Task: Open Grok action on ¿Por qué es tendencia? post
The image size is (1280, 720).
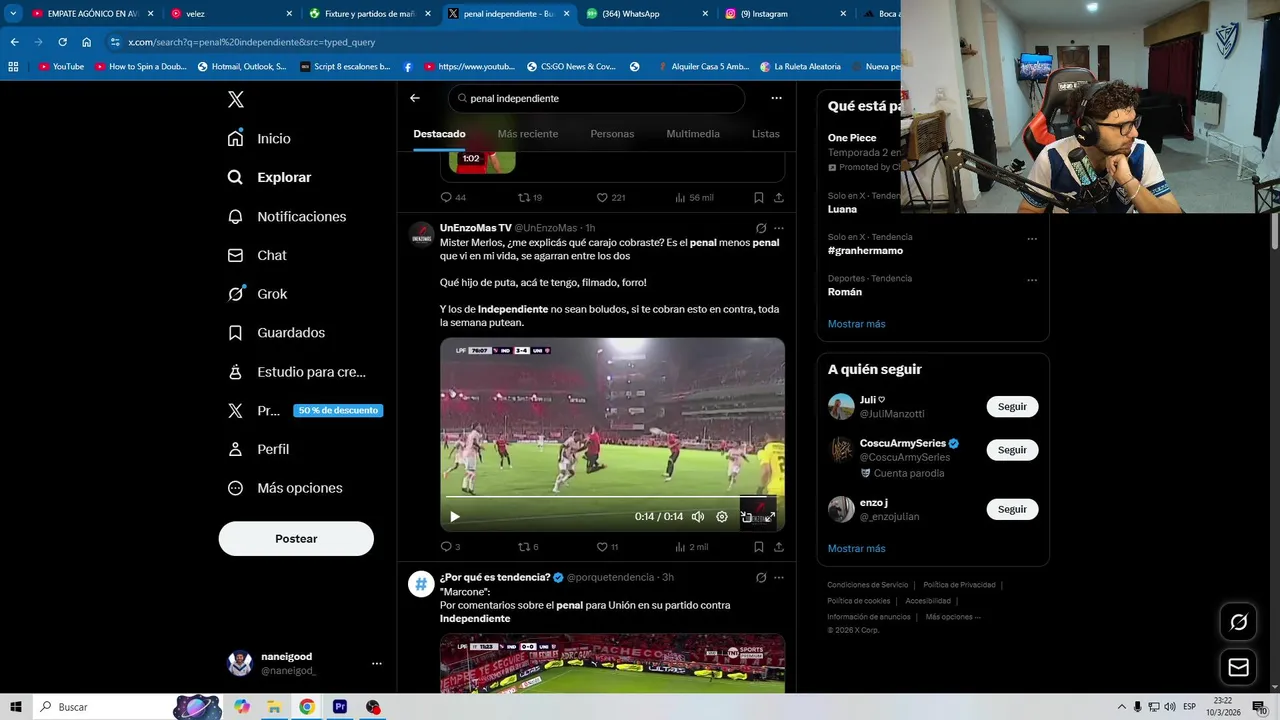Action: click(761, 577)
